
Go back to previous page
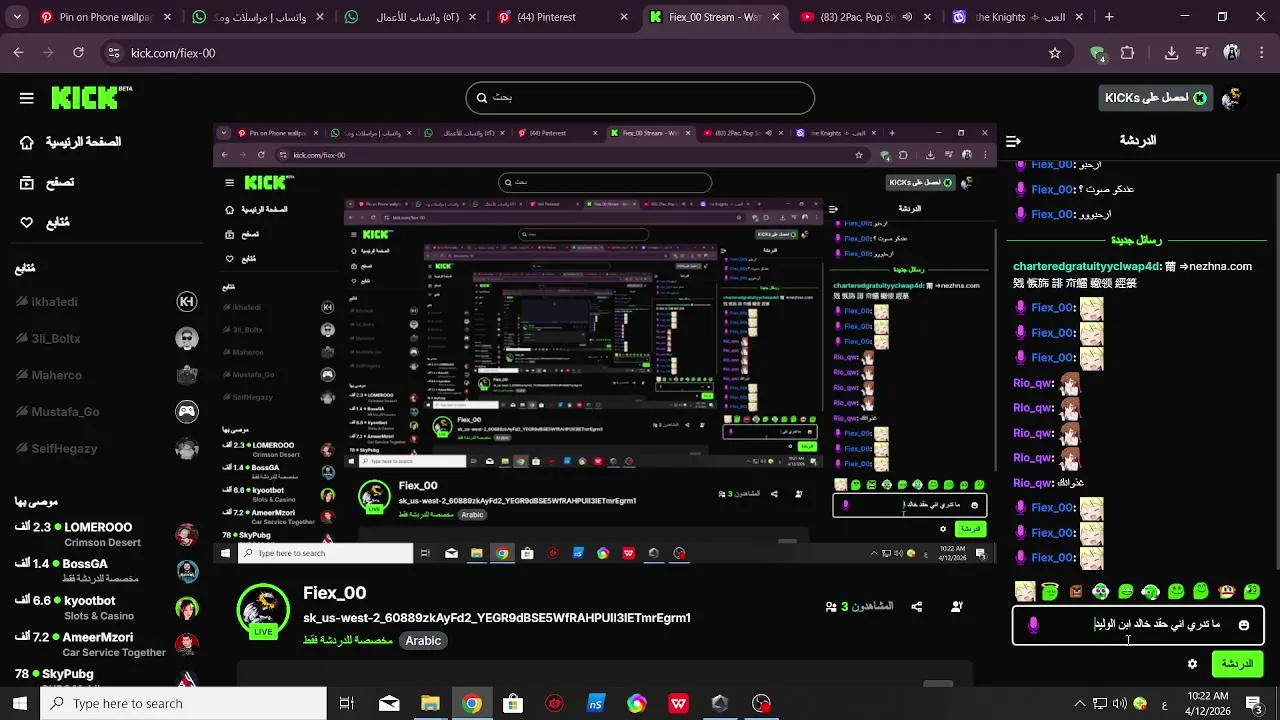(19, 53)
